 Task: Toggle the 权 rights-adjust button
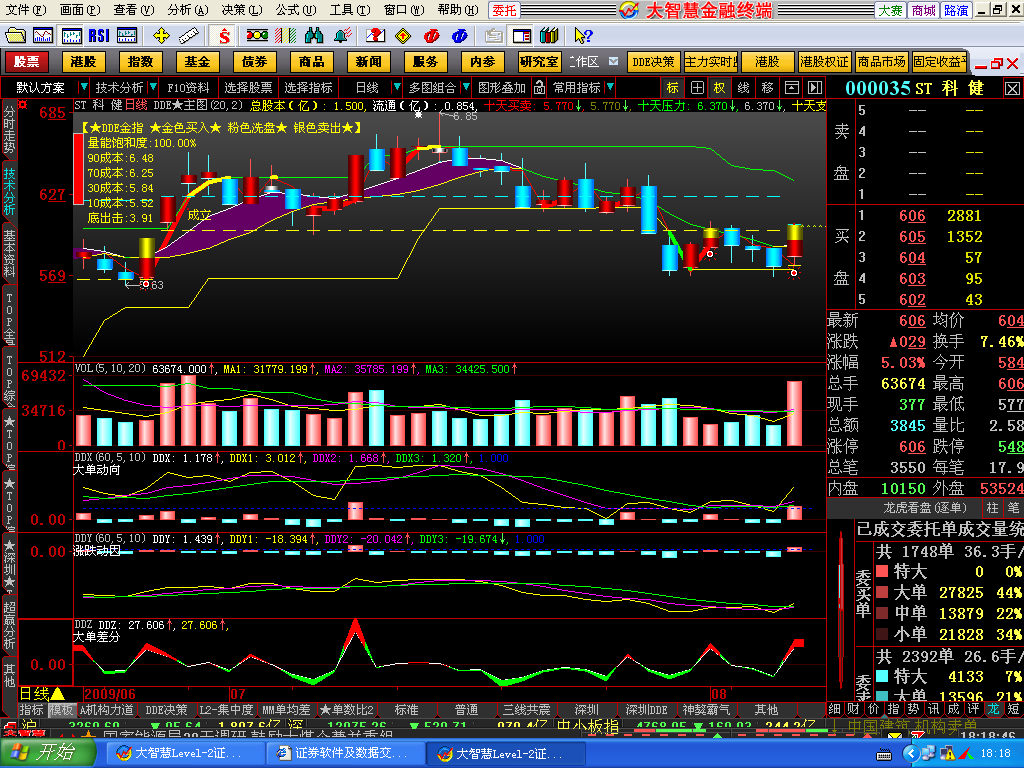(720, 88)
